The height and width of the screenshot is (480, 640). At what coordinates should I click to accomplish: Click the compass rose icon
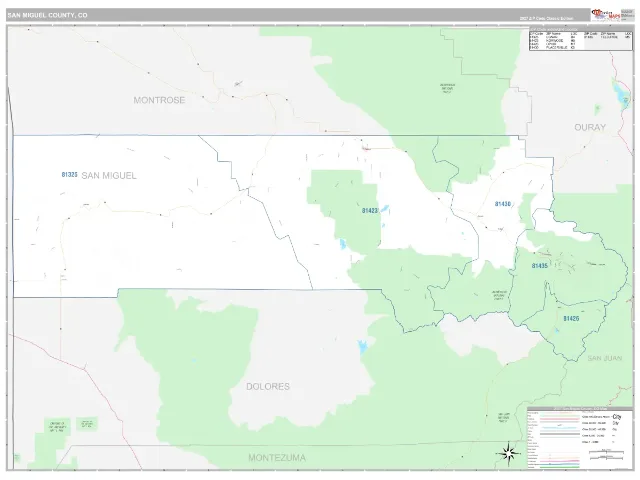coord(508,453)
